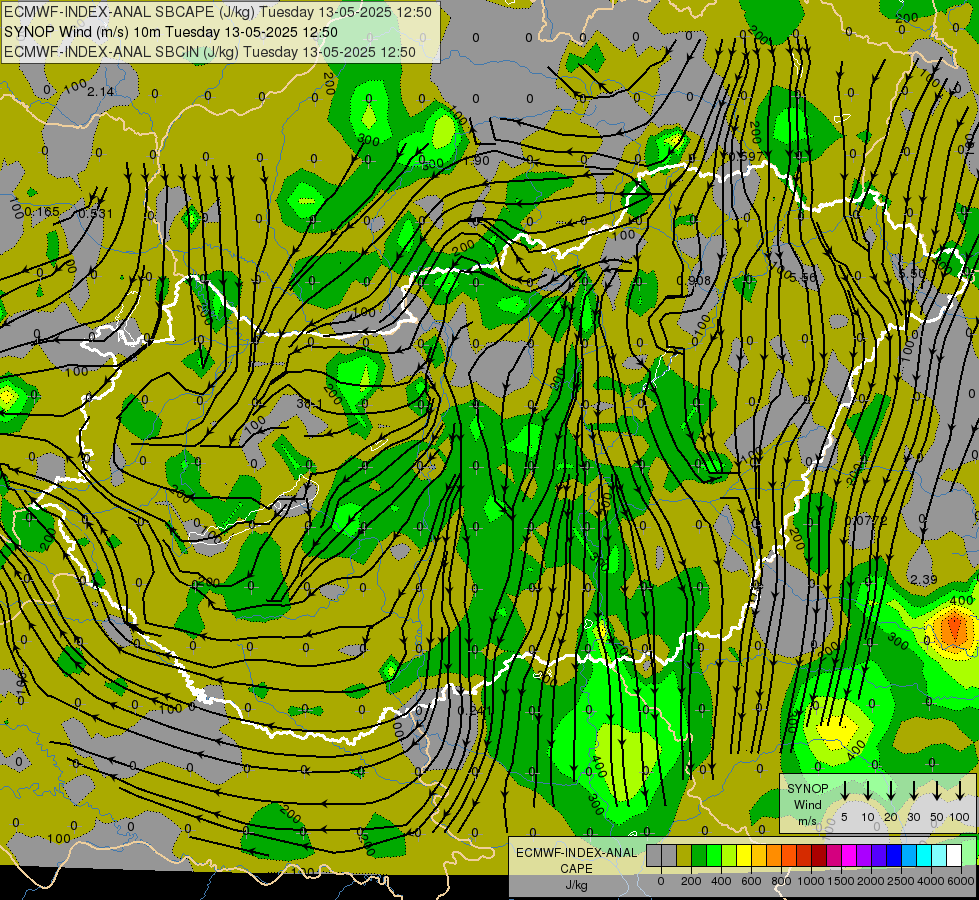Click the 20 m/s wind arrow in legend
The height and width of the screenshot is (900, 979).
(x=890, y=791)
